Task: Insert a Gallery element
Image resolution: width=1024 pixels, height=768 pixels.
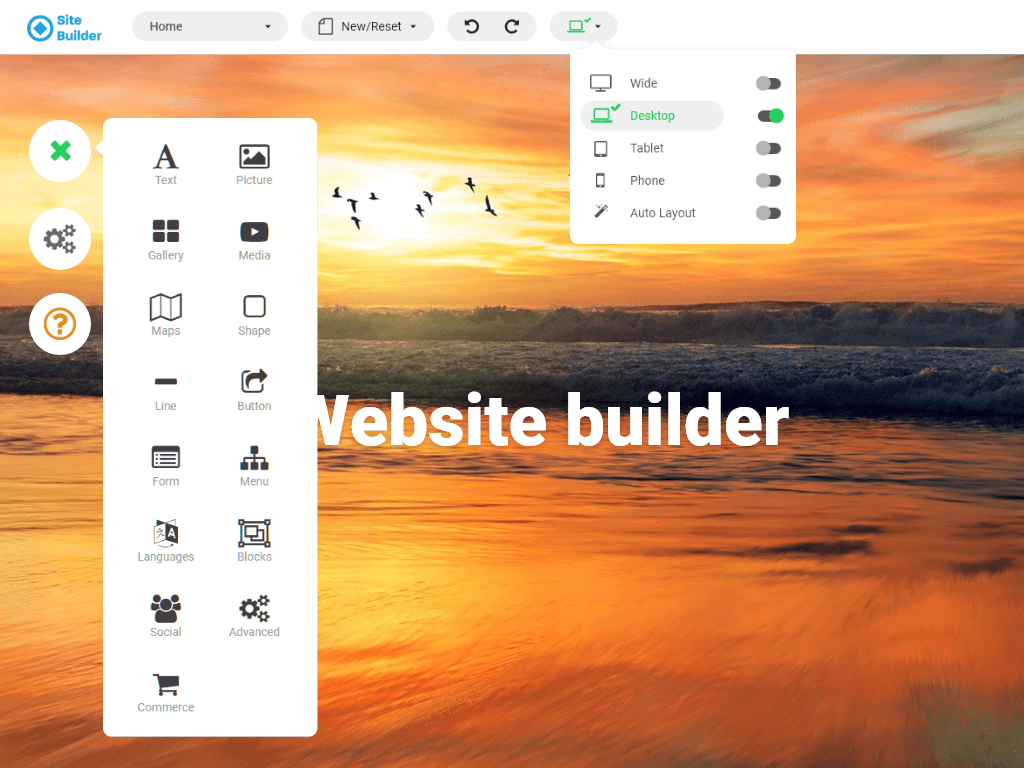Action: (165, 240)
